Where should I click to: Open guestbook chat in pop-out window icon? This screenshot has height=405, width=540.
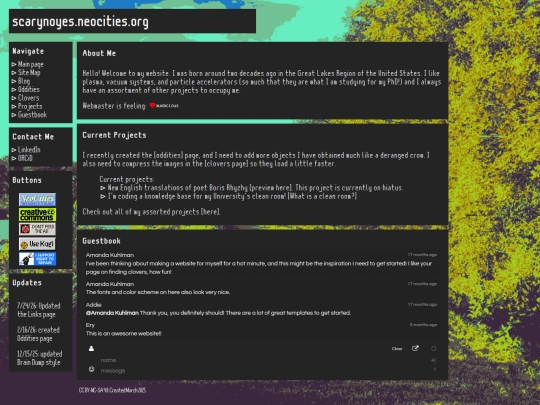pos(415,349)
